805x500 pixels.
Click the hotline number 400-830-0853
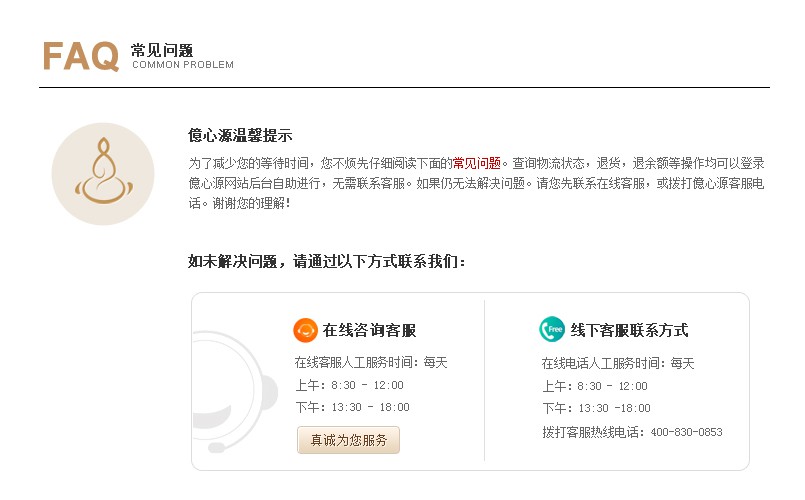point(686,432)
